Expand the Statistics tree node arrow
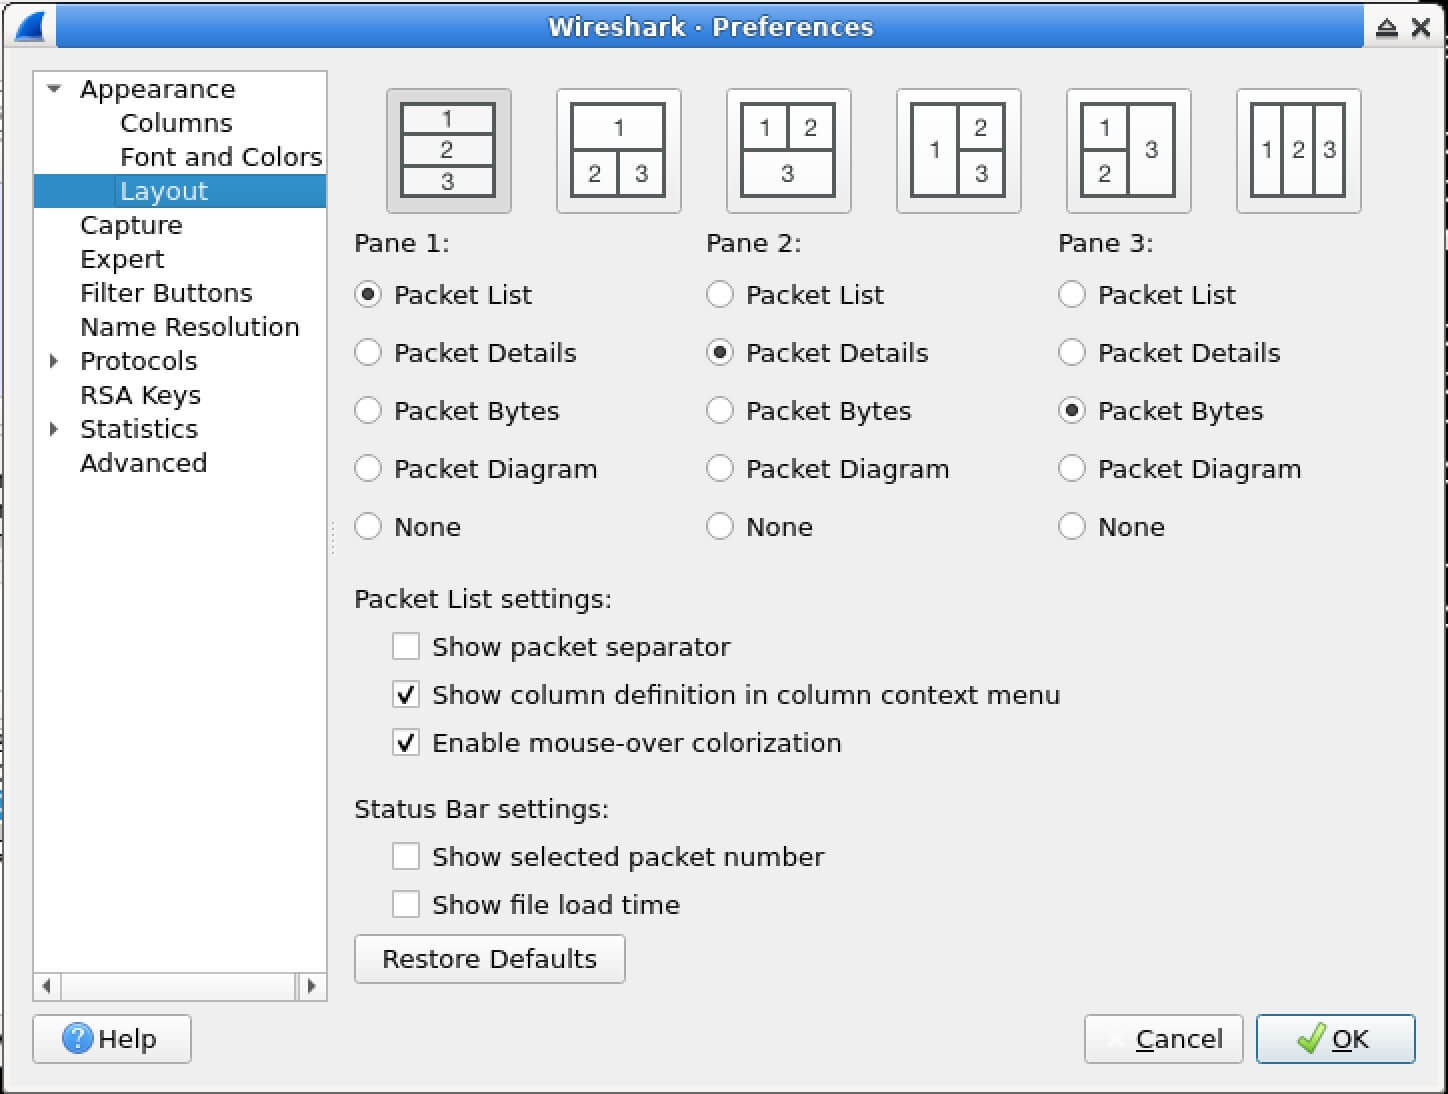Screen dimensions: 1448x1094 click(x=55, y=429)
